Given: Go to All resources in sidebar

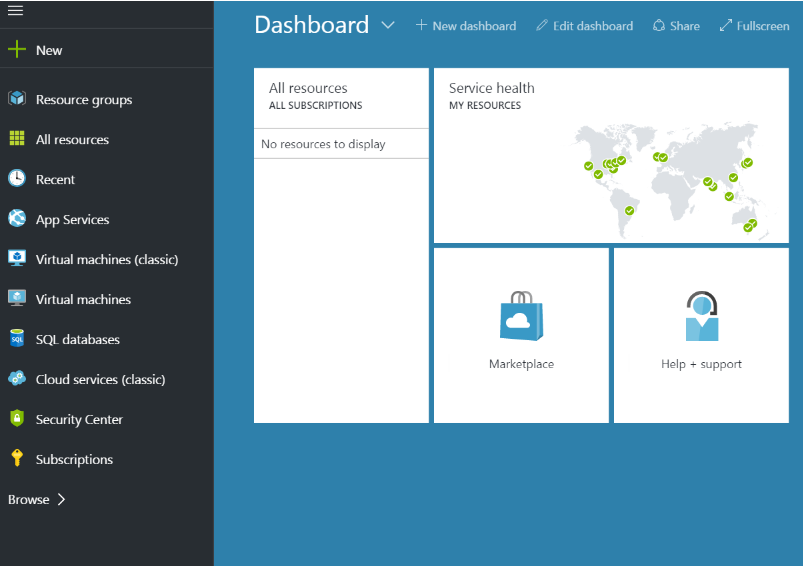Looking at the screenshot, I should (72, 139).
